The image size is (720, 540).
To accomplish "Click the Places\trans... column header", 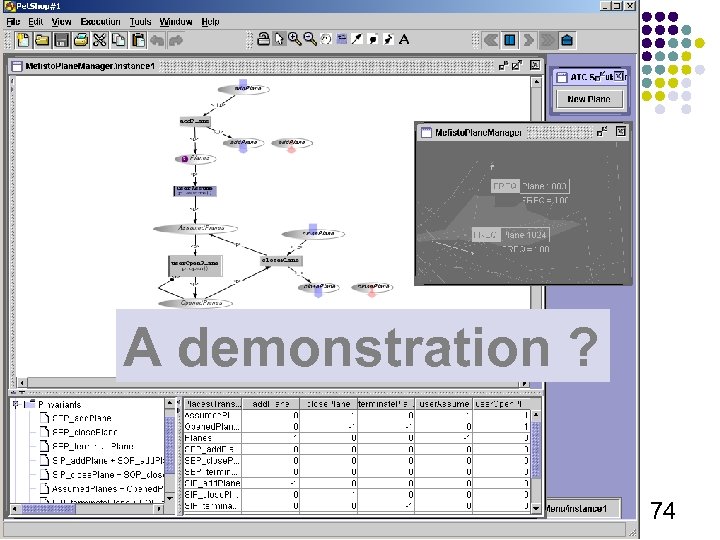I will (213, 404).
